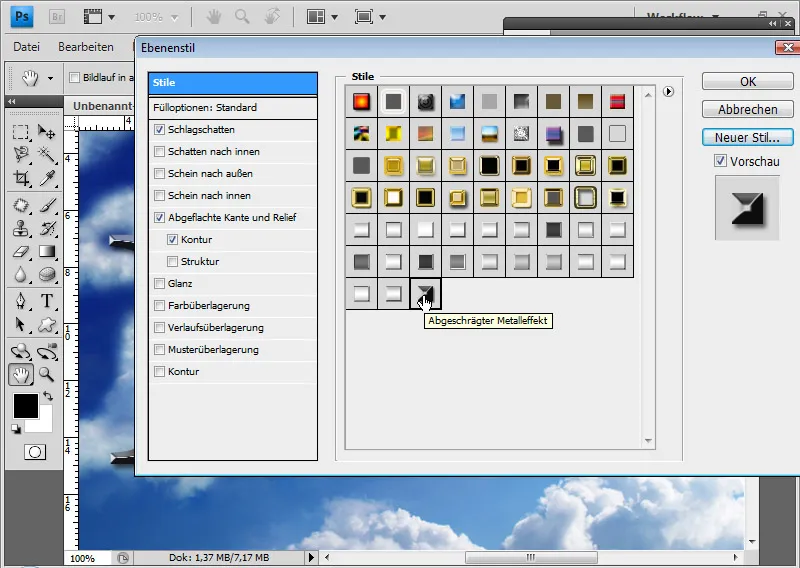Select the 3D Rotate tool
The width and height of the screenshot is (800, 568).
click(x=20, y=352)
